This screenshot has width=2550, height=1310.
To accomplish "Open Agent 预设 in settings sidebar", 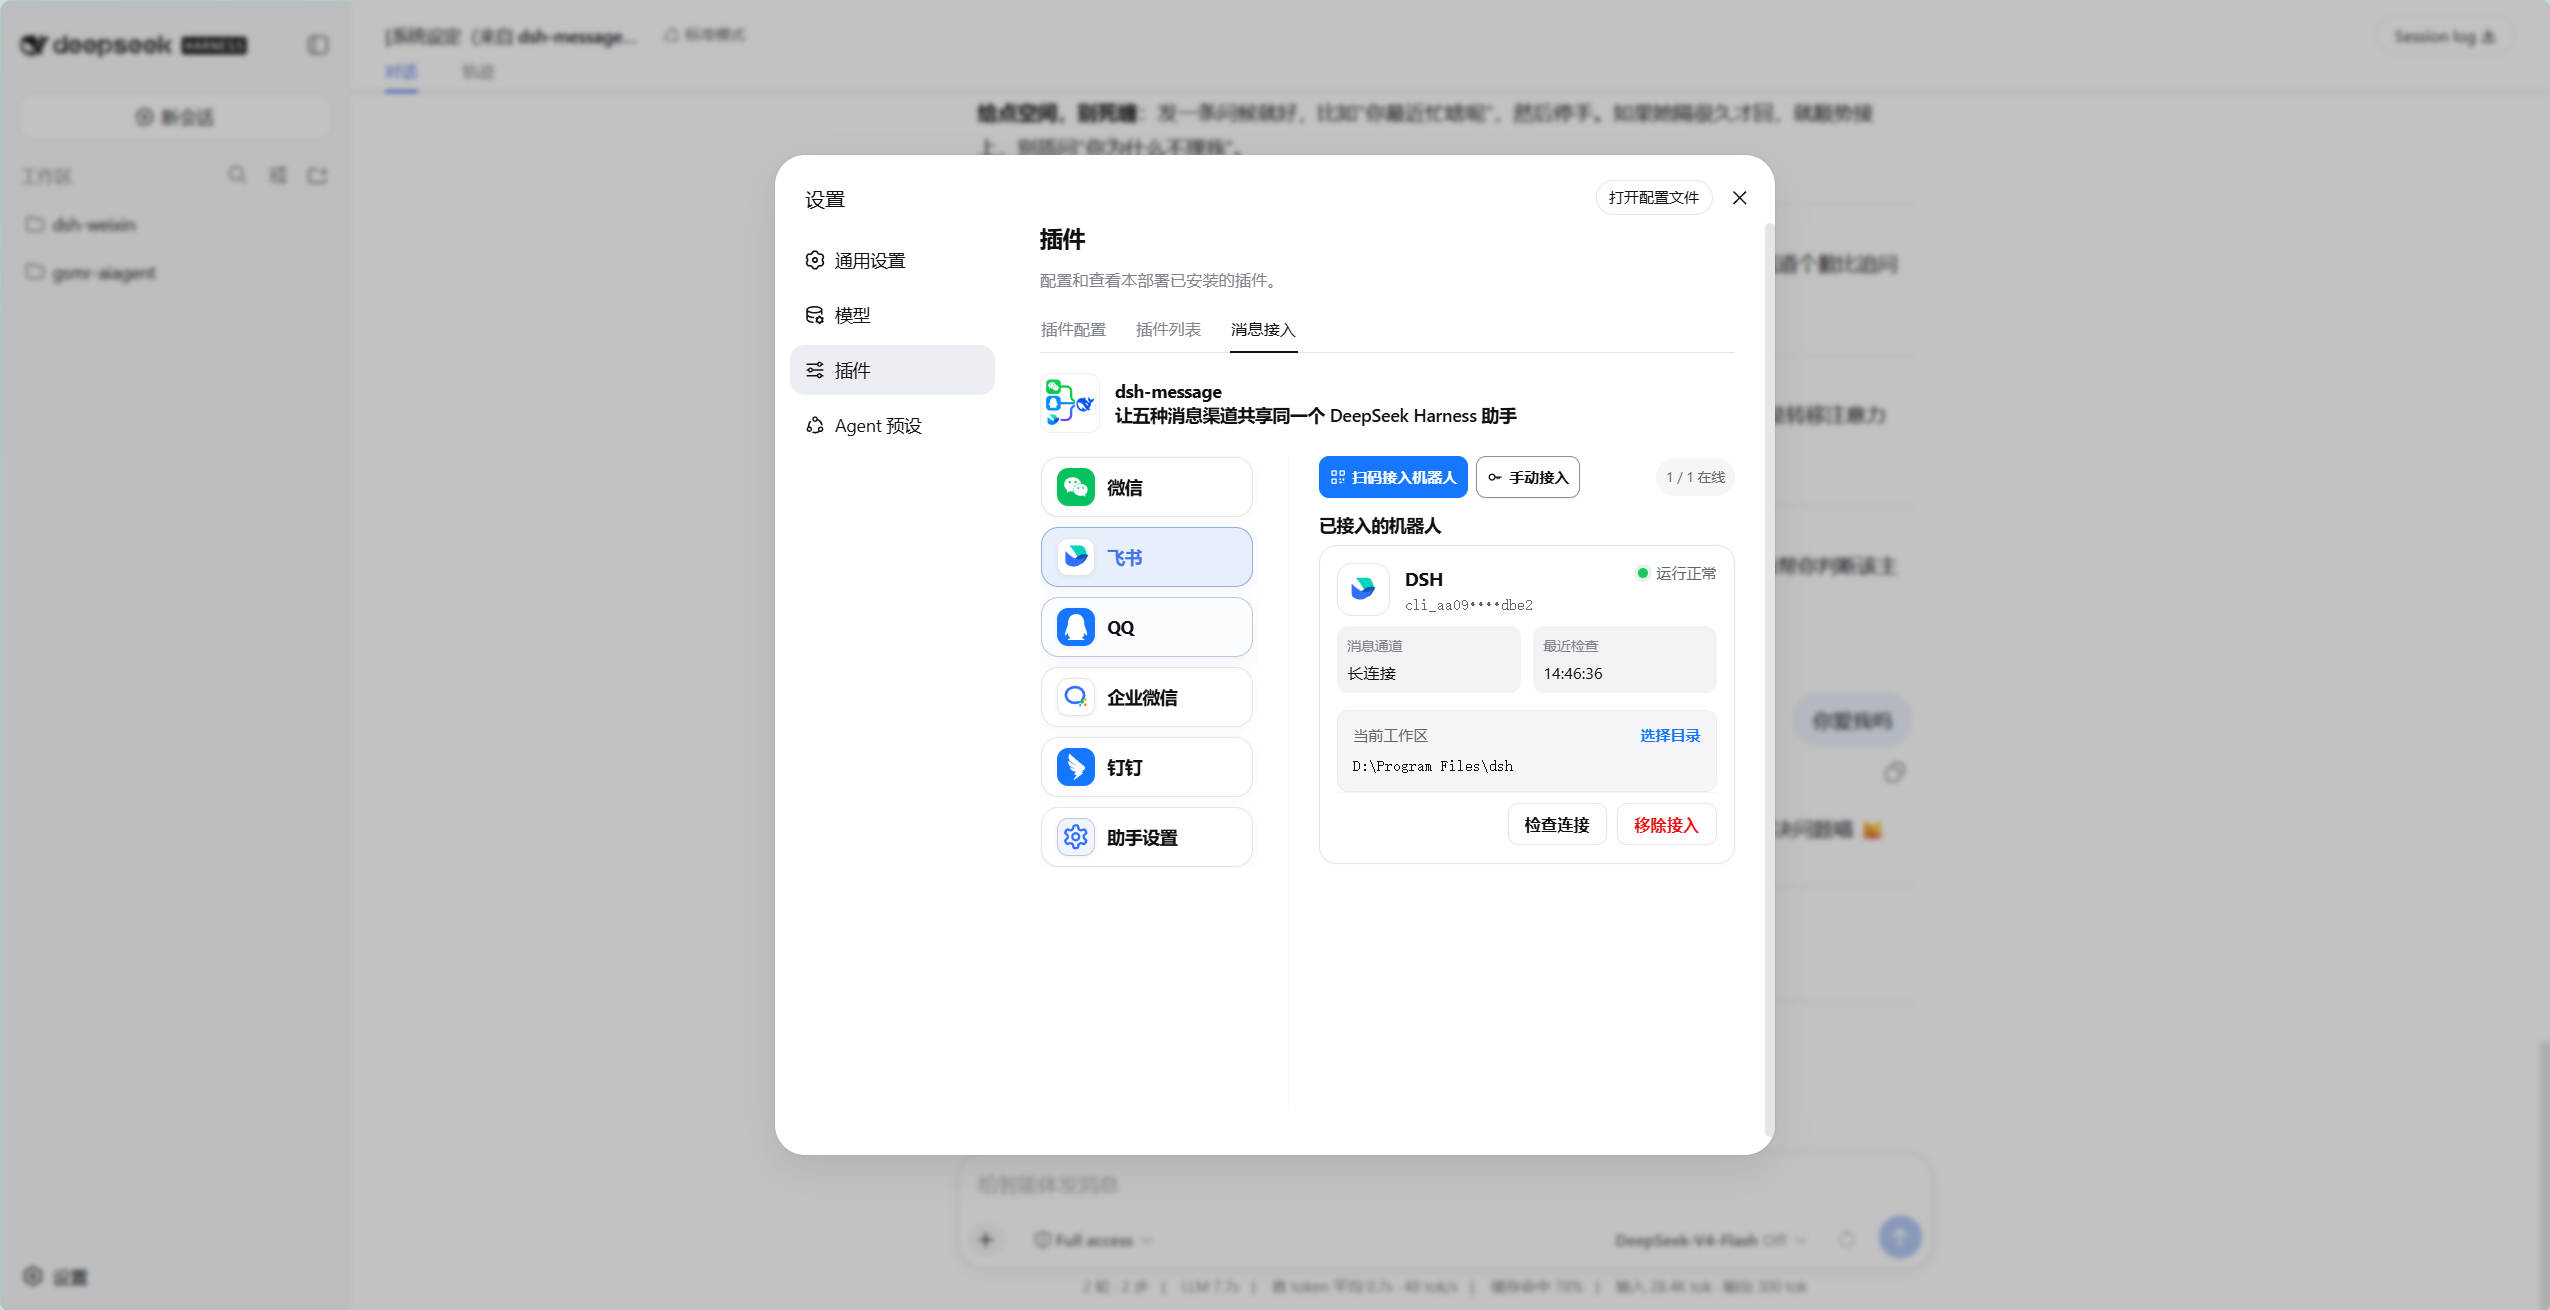I will (x=892, y=425).
